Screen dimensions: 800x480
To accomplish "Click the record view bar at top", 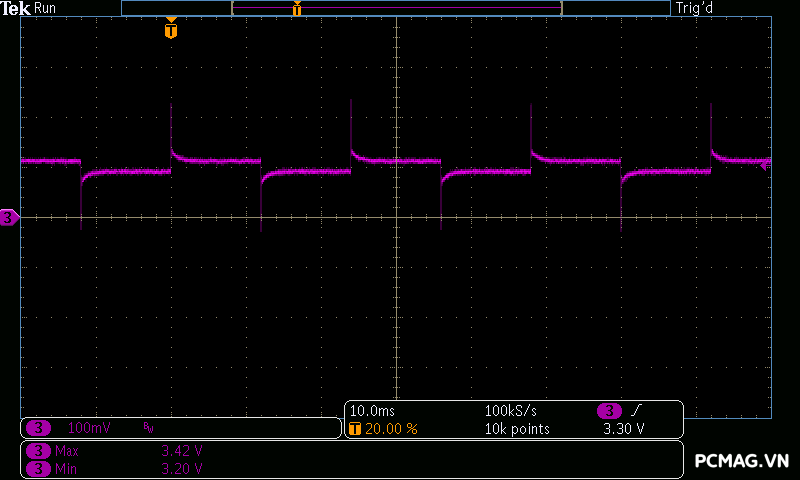I will [x=396, y=8].
